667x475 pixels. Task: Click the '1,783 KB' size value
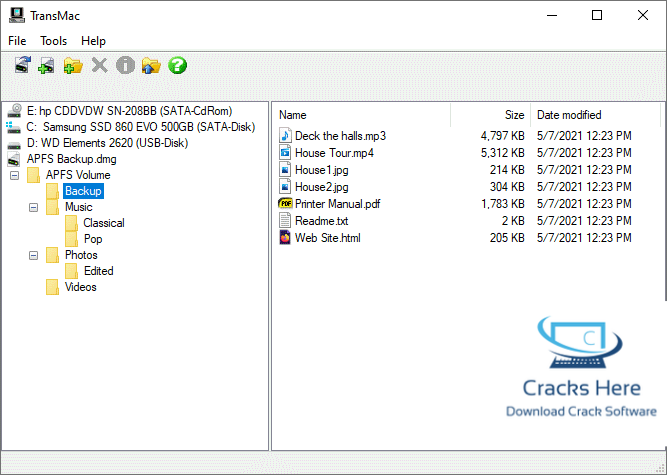[x=502, y=204]
